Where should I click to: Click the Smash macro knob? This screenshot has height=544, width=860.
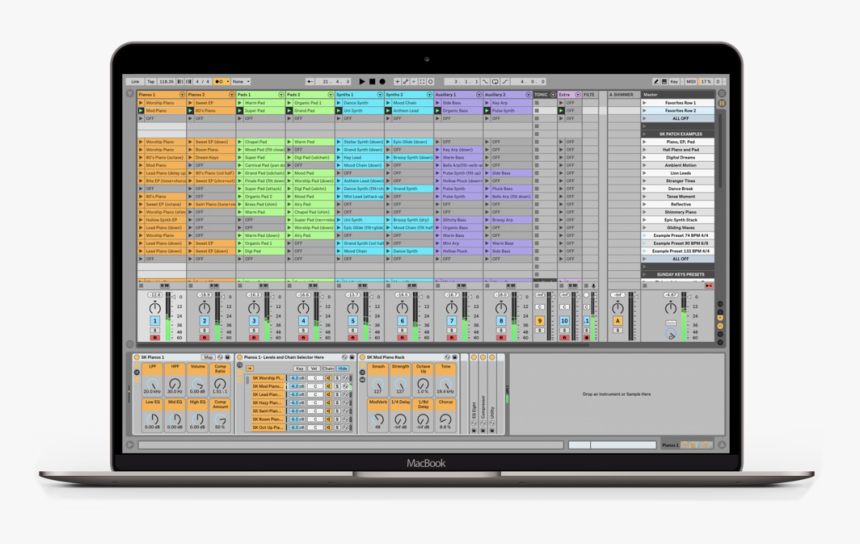point(378,383)
